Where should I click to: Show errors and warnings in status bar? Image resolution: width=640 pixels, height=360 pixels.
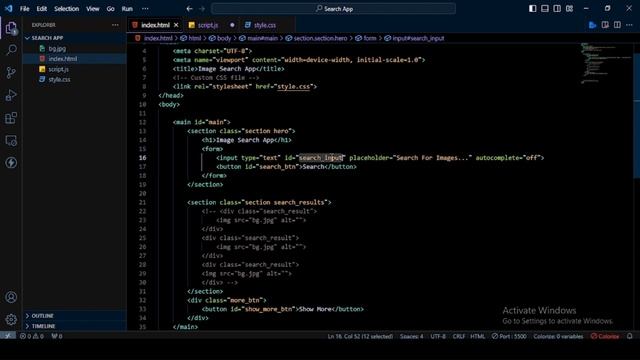click(32, 336)
